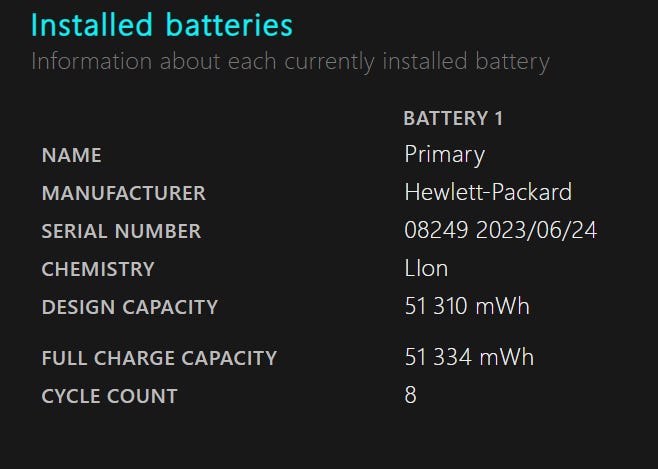Click the Installed batteries heading
658x469 pixels.
[x=162, y=25]
